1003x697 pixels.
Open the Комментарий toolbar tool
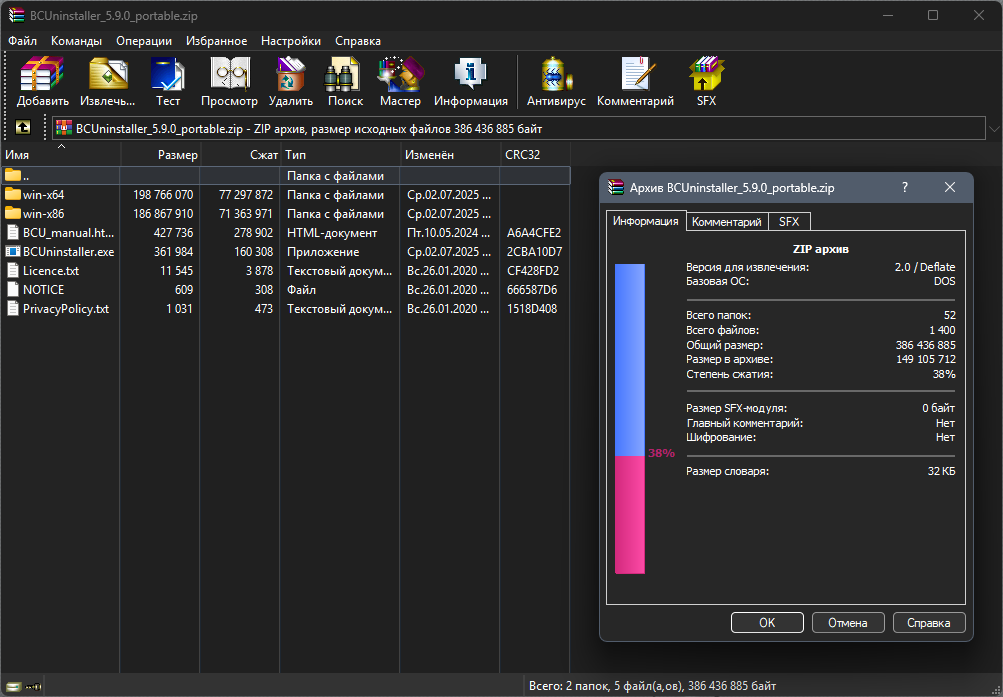[637, 74]
